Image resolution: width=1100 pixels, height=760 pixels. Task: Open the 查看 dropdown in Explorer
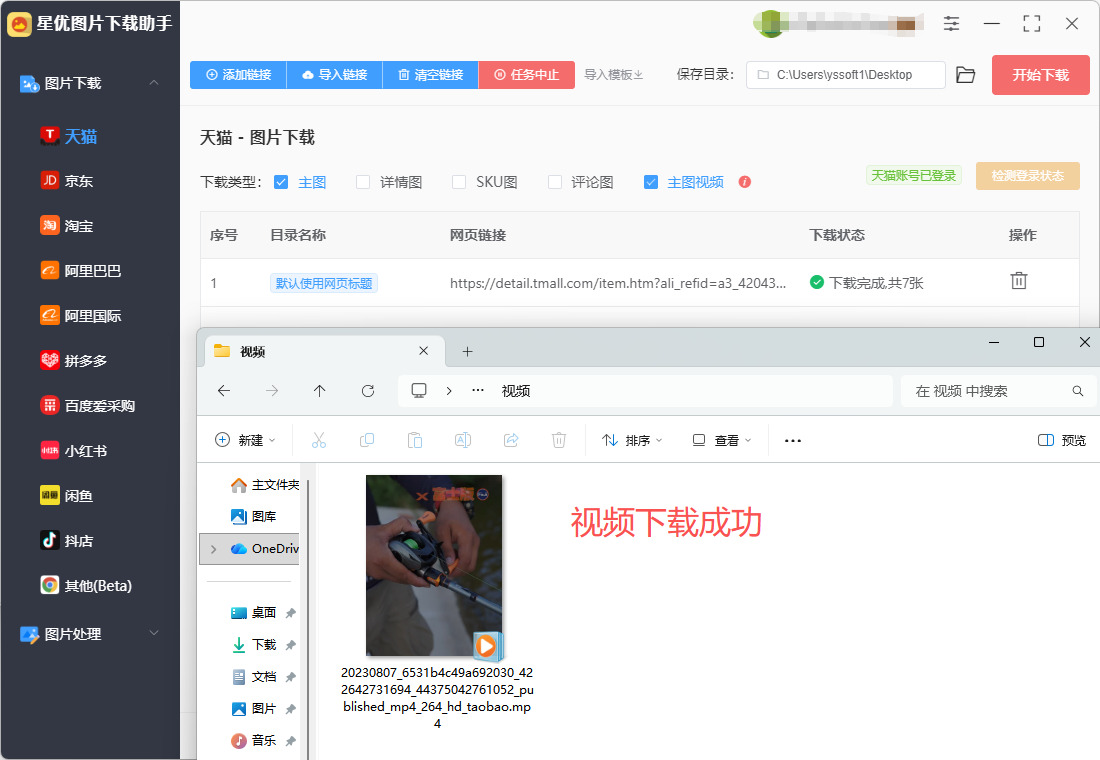click(x=722, y=440)
